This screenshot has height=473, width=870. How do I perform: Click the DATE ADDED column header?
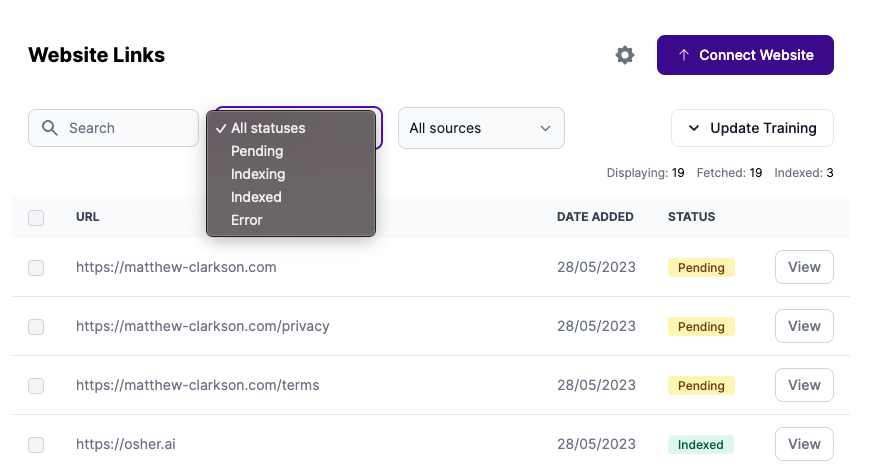tap(595, 217)
